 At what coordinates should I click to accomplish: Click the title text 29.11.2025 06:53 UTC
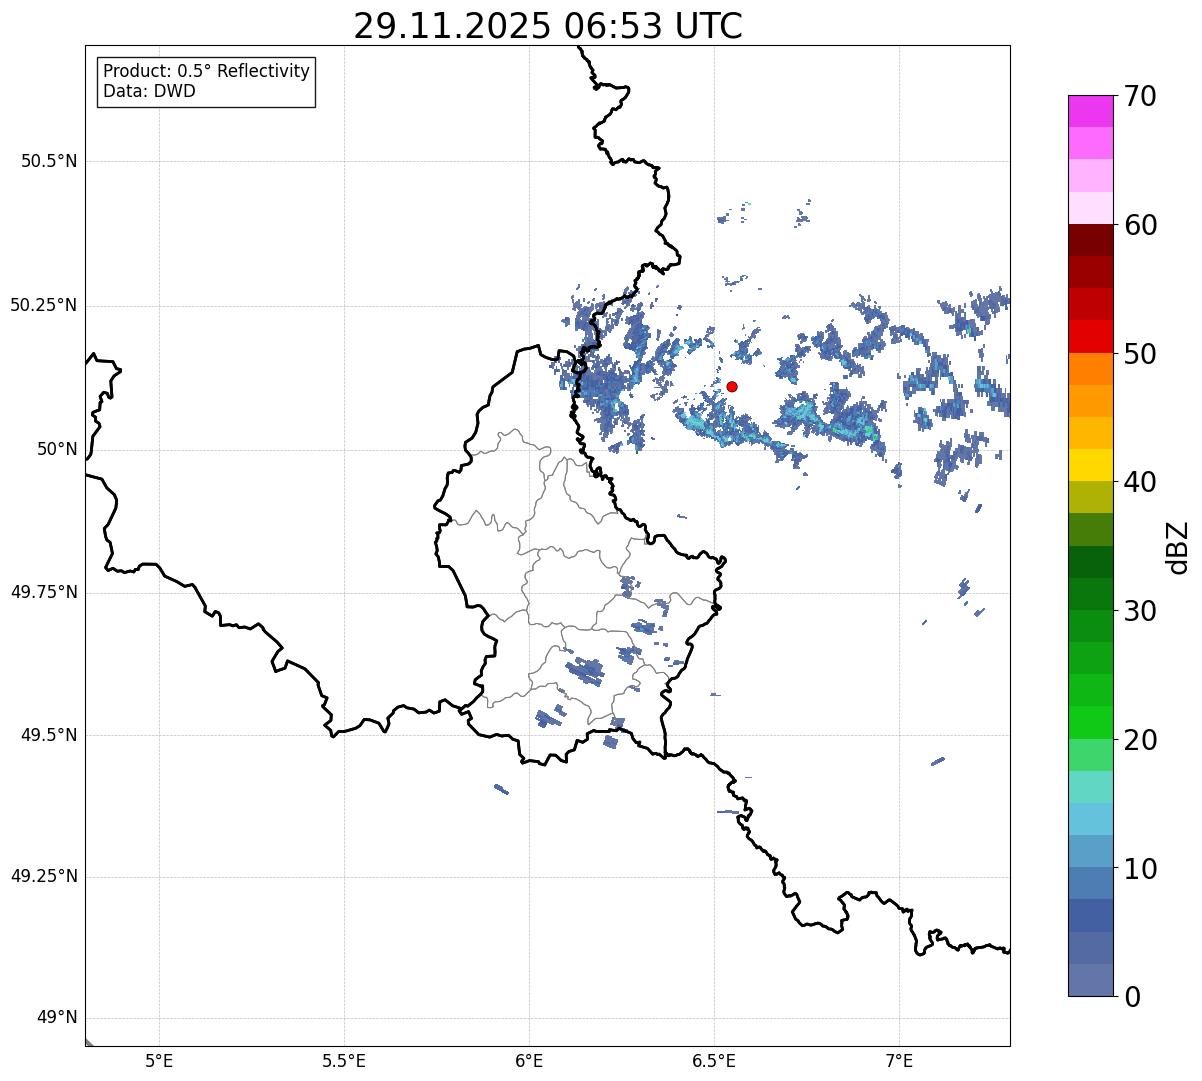(x=548, y=26)
